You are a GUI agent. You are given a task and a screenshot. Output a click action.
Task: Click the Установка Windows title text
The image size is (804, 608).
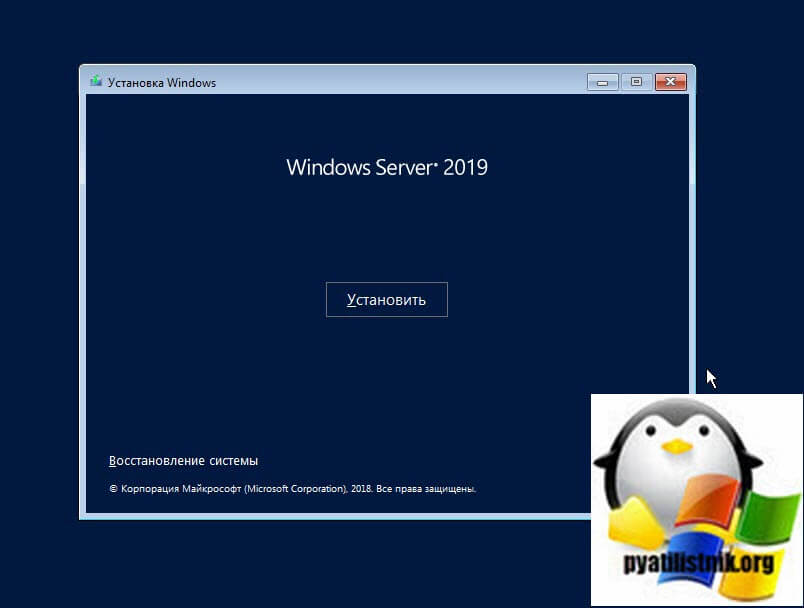(162, 83)
